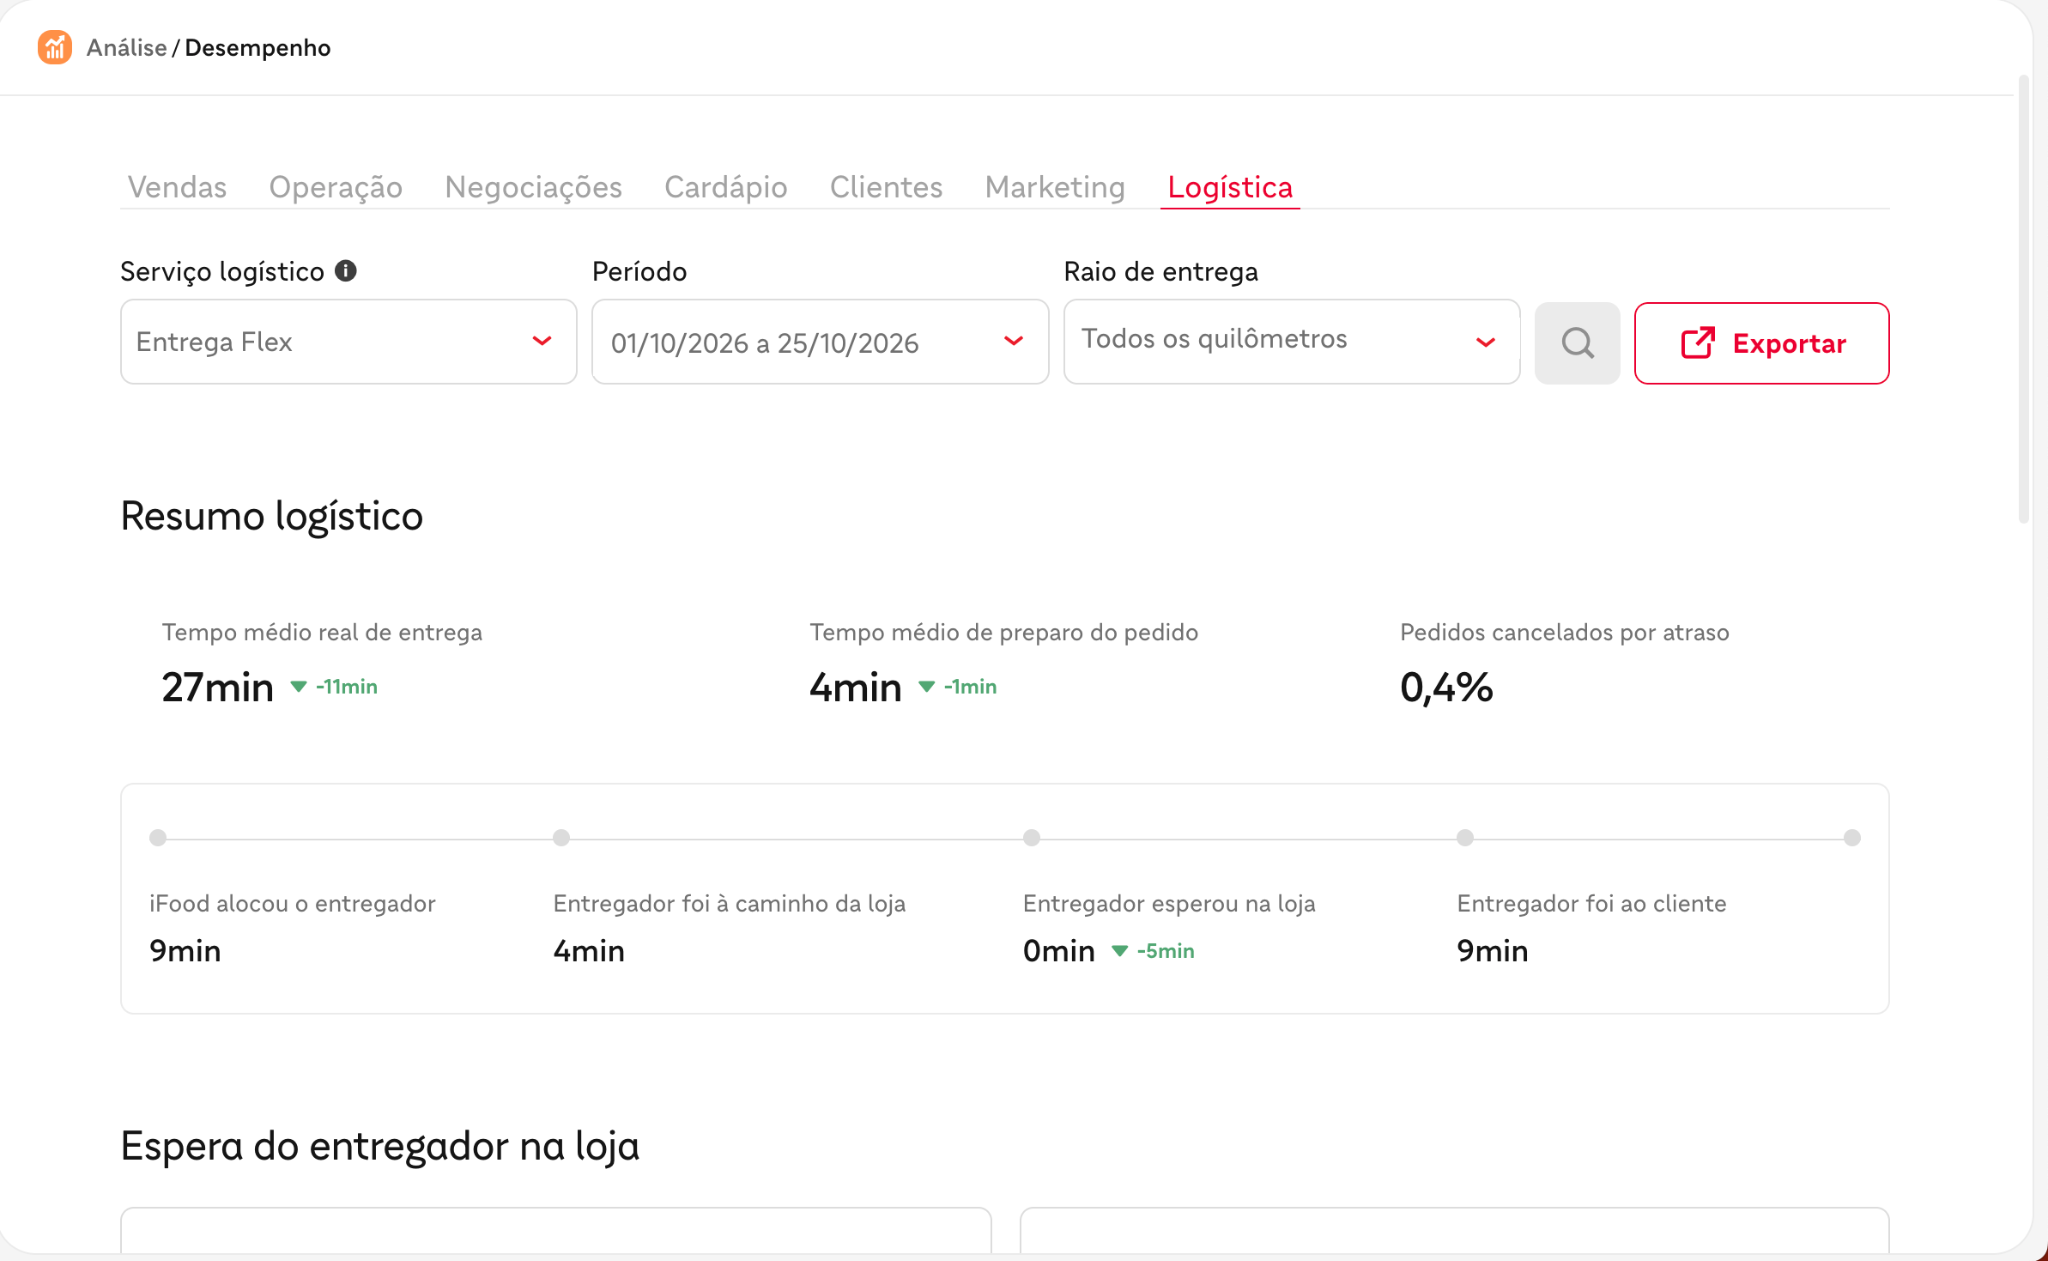Click the Entregador foi ao cliente label
The height and width of the screenshot is (1261, 2048).
(x=1591, y=903)
